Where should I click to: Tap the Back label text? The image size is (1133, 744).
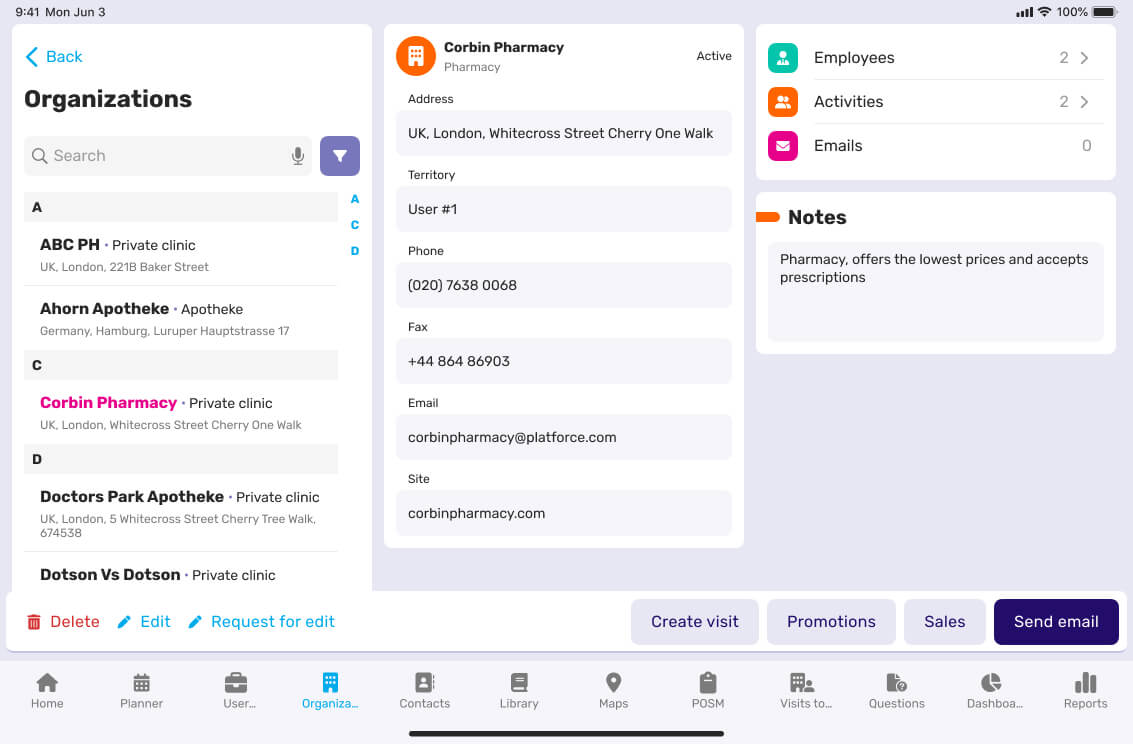click(64, 57)
